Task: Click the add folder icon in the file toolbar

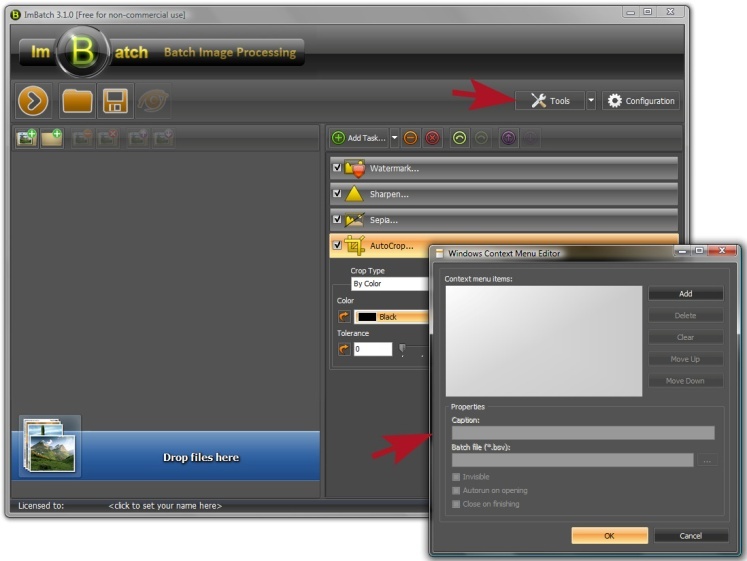Action: pos(51,138)
